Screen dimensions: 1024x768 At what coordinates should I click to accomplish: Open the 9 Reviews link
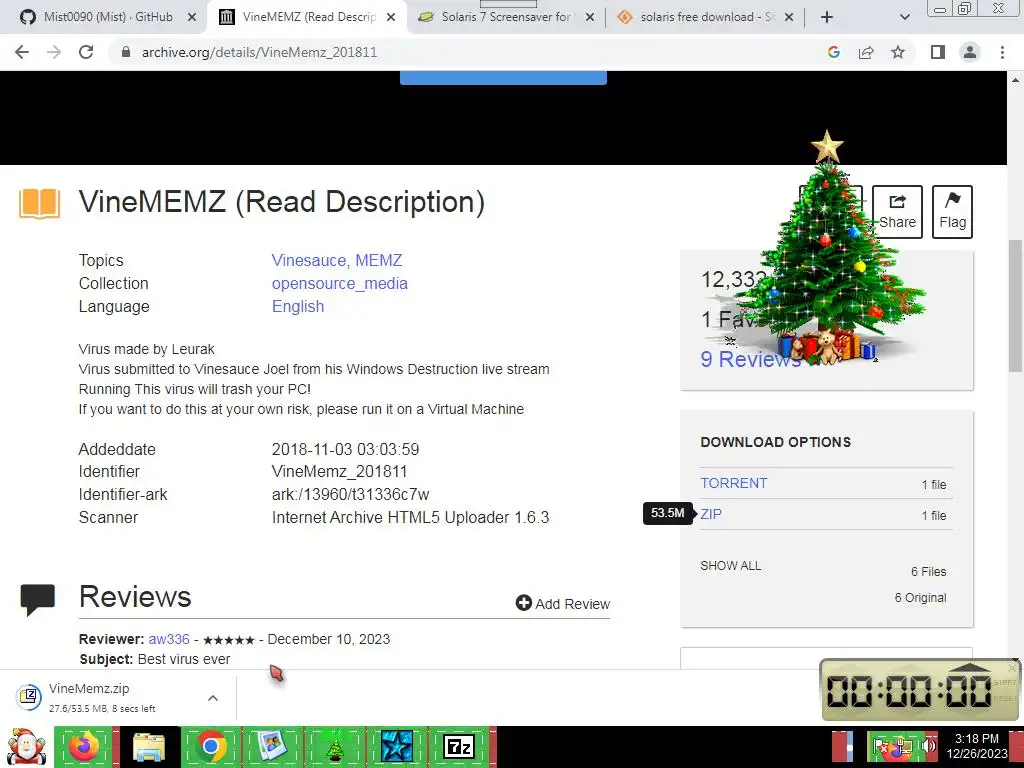(750, 359)
